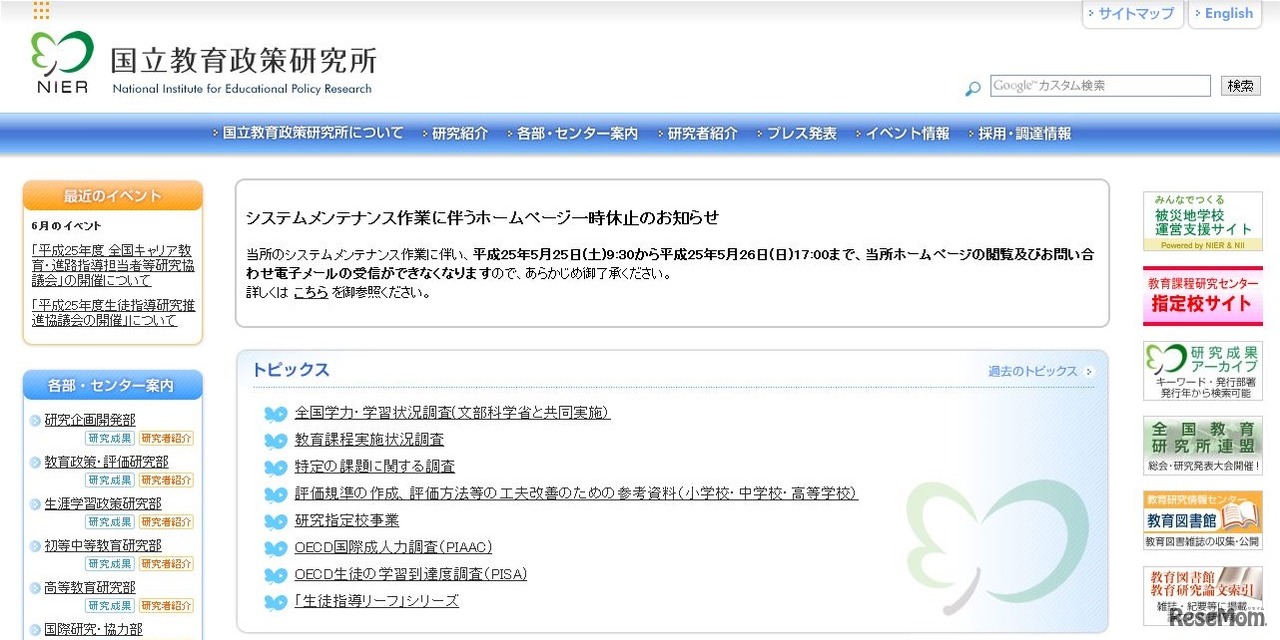
Task: Click こちら link in maintenance notice
Action: coord(310,293)
